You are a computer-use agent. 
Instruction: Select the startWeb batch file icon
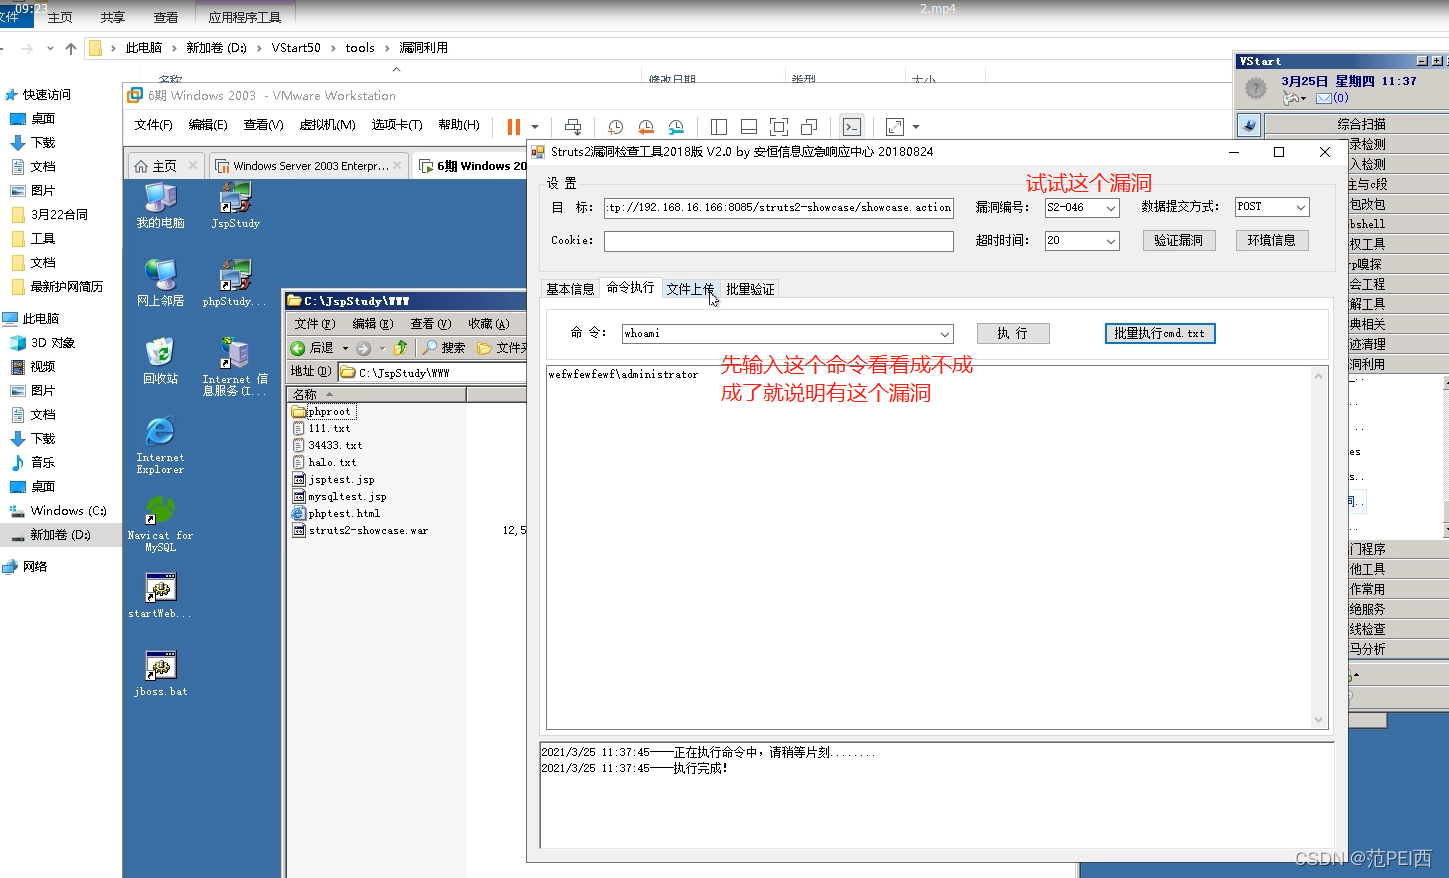click(x=160, y=596)
